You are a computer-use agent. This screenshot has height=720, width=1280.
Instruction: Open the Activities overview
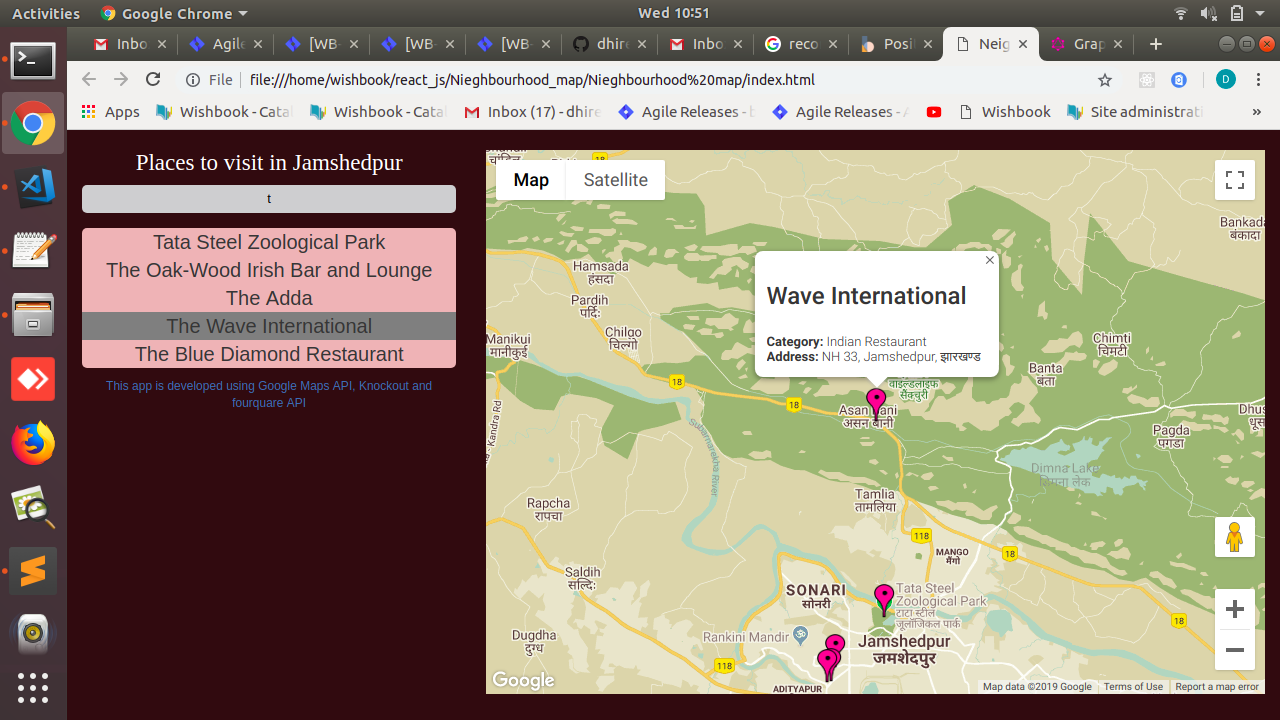tap(46, 13)
